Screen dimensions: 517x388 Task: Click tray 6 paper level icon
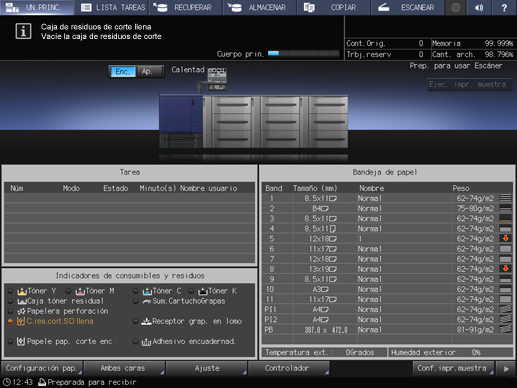point(505,249)
